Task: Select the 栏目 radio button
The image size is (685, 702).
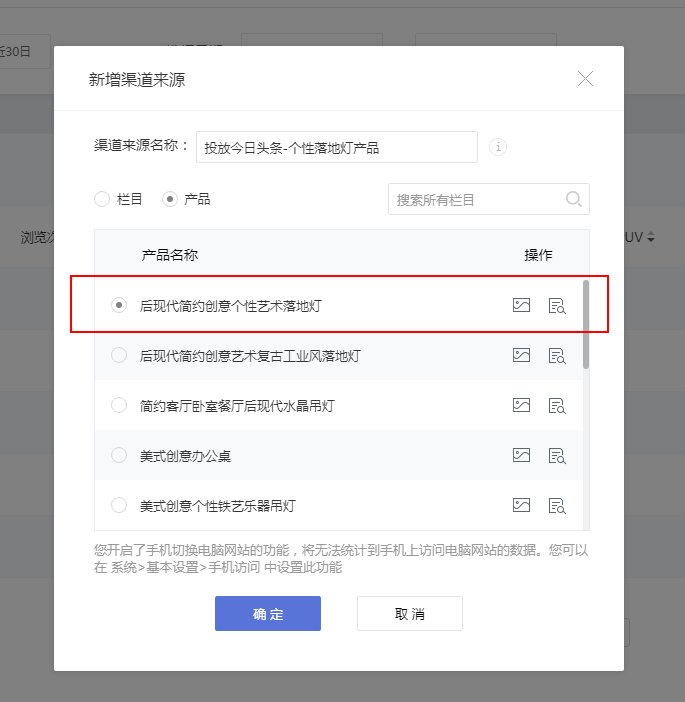Action: coord(102,199)
